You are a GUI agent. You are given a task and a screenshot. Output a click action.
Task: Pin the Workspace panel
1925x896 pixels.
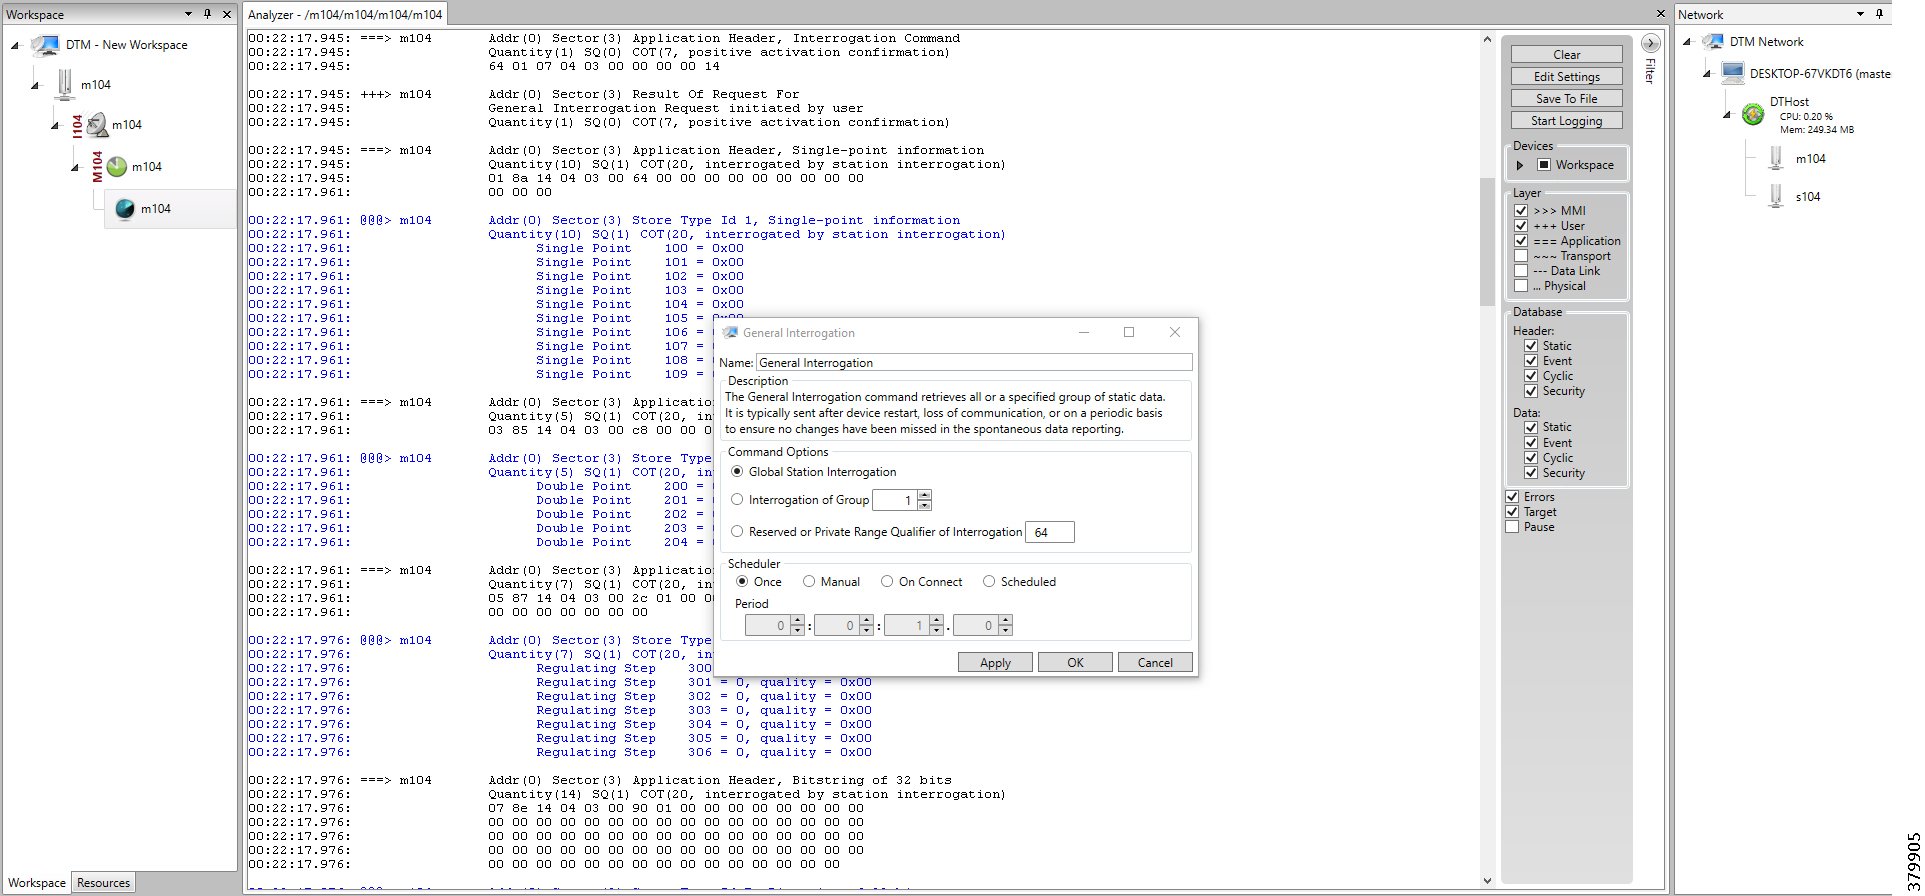click(207, 14)
